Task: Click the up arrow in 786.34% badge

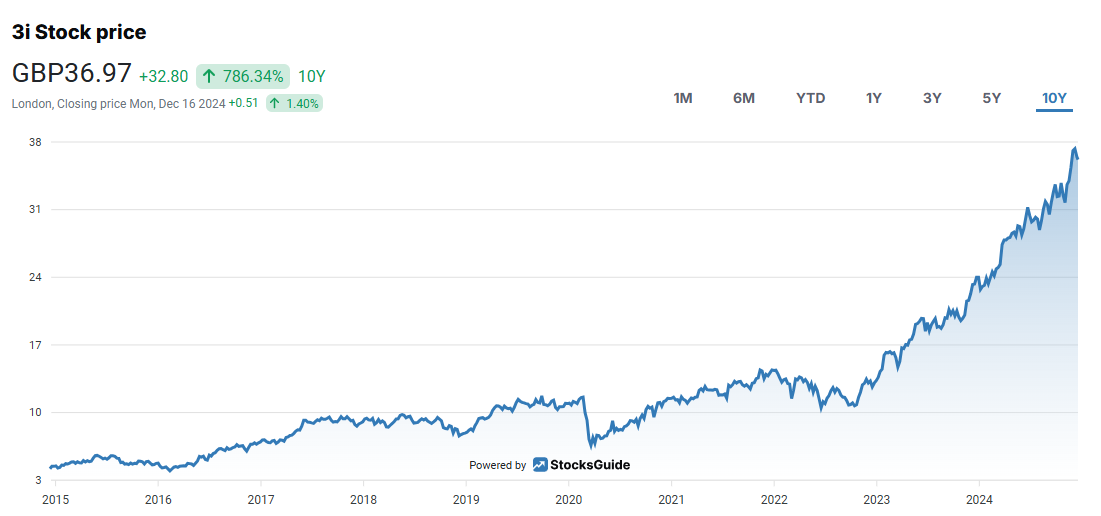Action: (209, 76)
